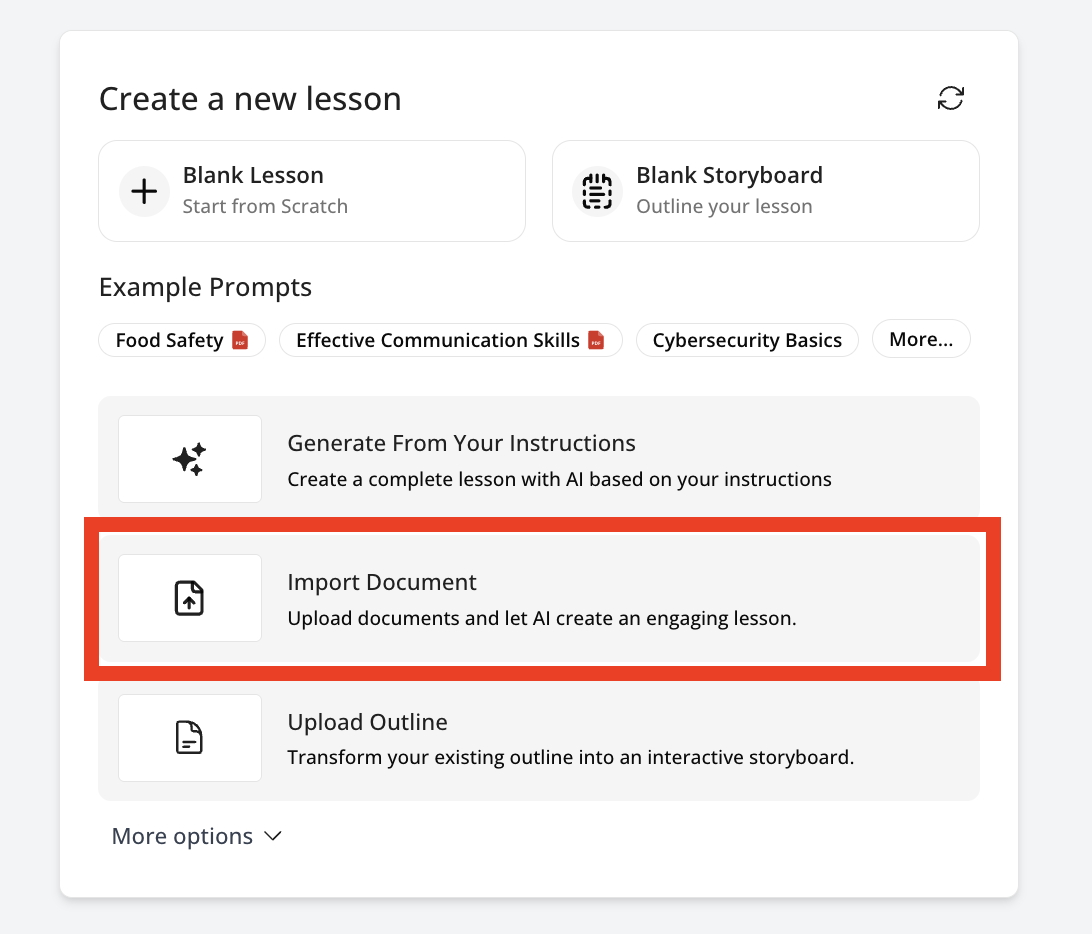Open the More... example prompts list

click(920, 340)
